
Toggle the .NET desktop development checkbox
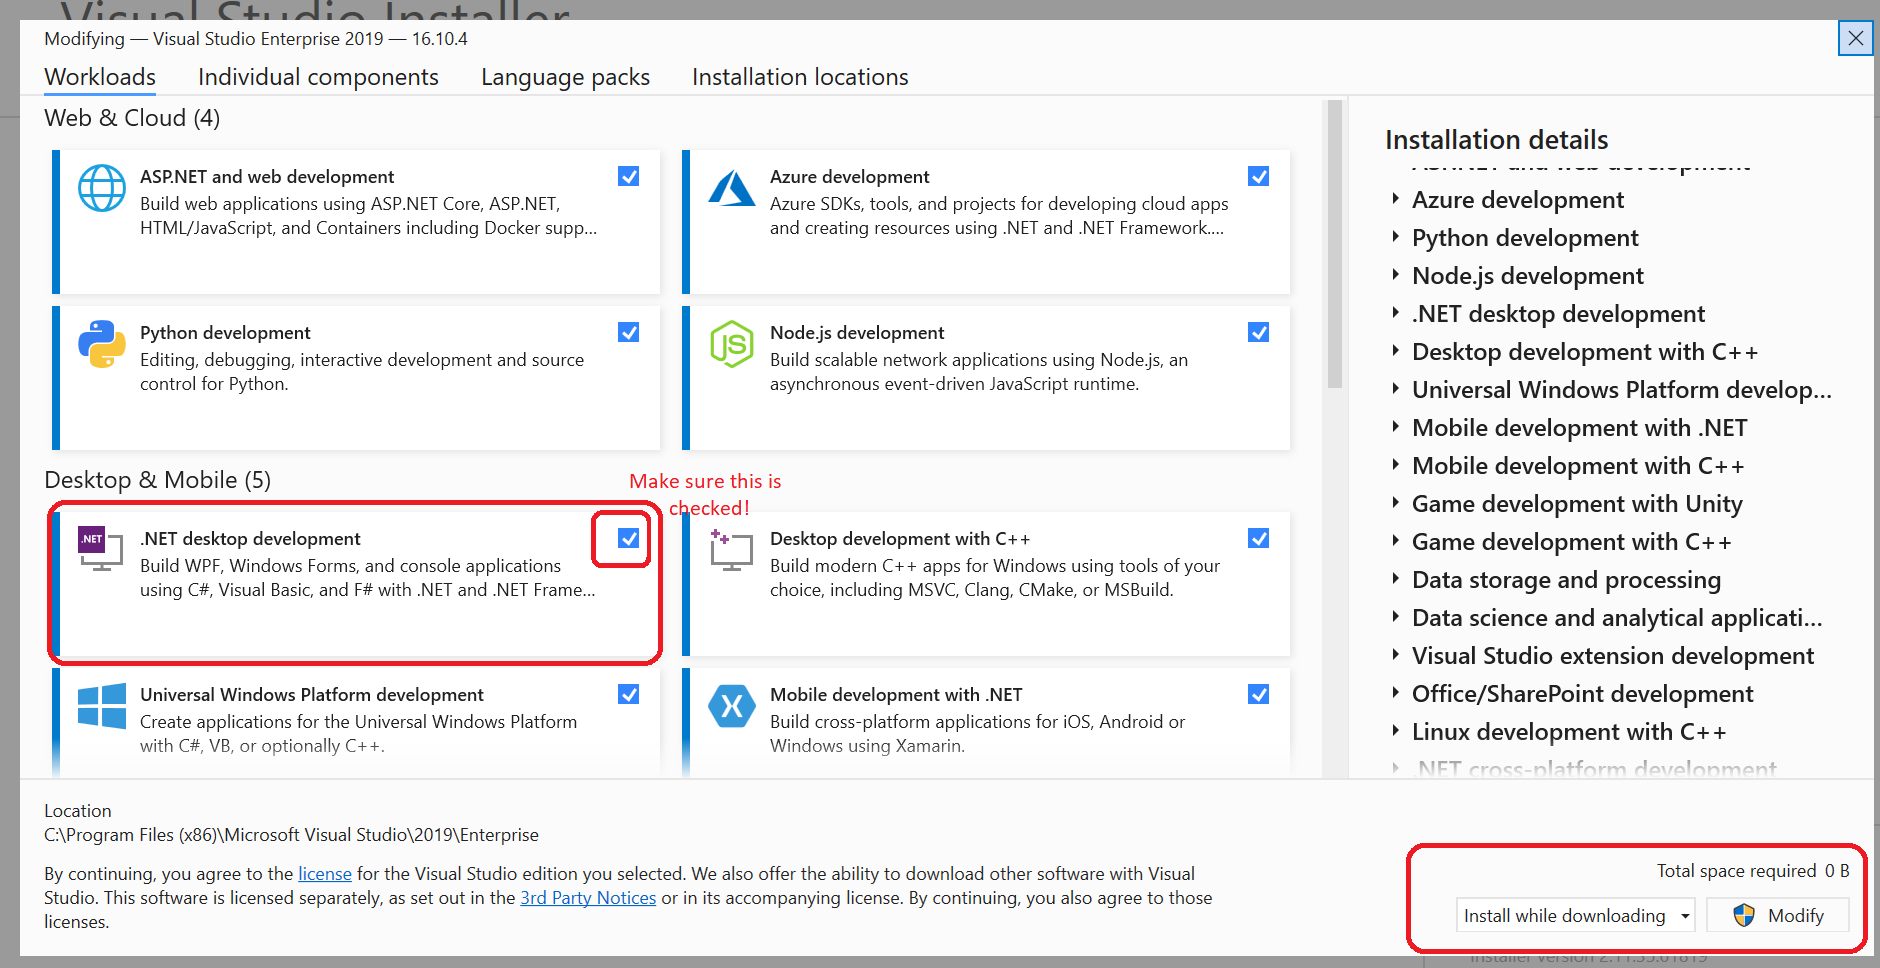pos(629,538)
